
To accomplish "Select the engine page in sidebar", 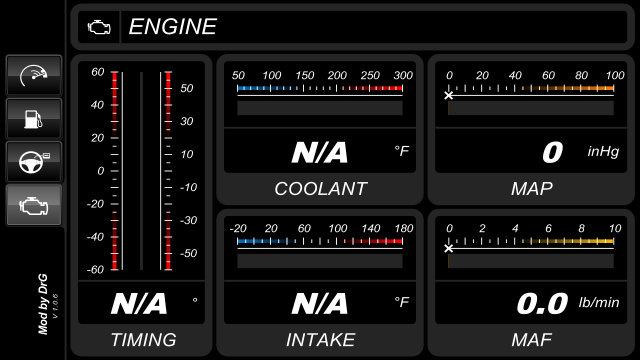I will click(x=34, y=205).
